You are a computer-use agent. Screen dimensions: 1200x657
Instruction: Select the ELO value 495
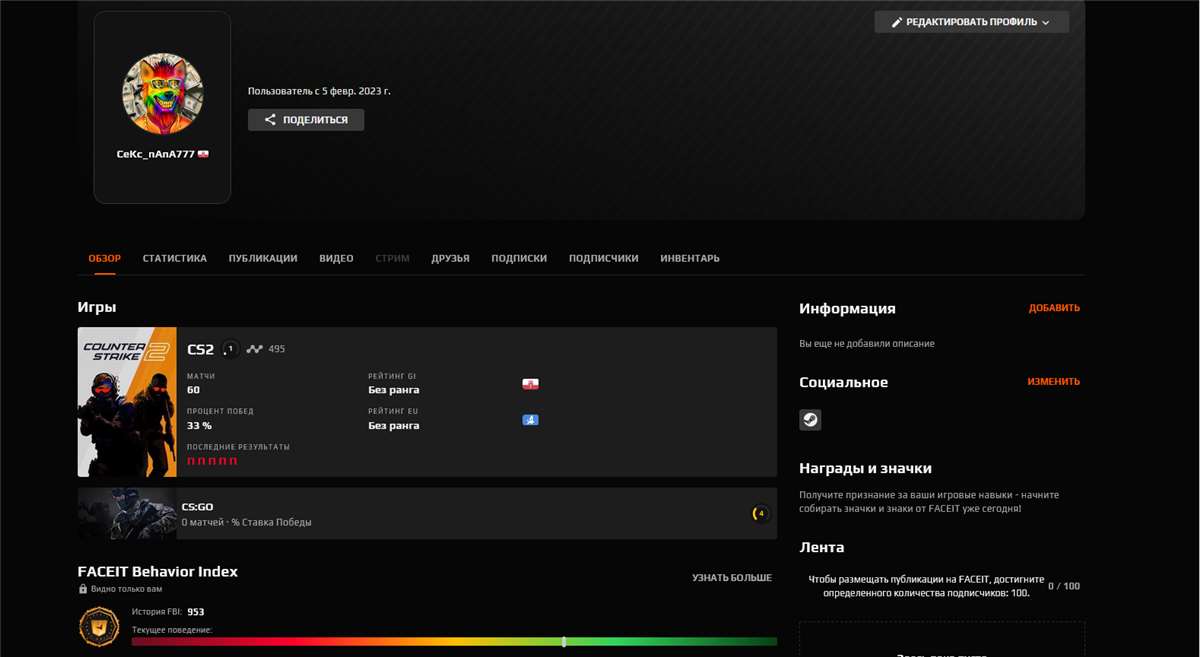(x=277, y=349)
